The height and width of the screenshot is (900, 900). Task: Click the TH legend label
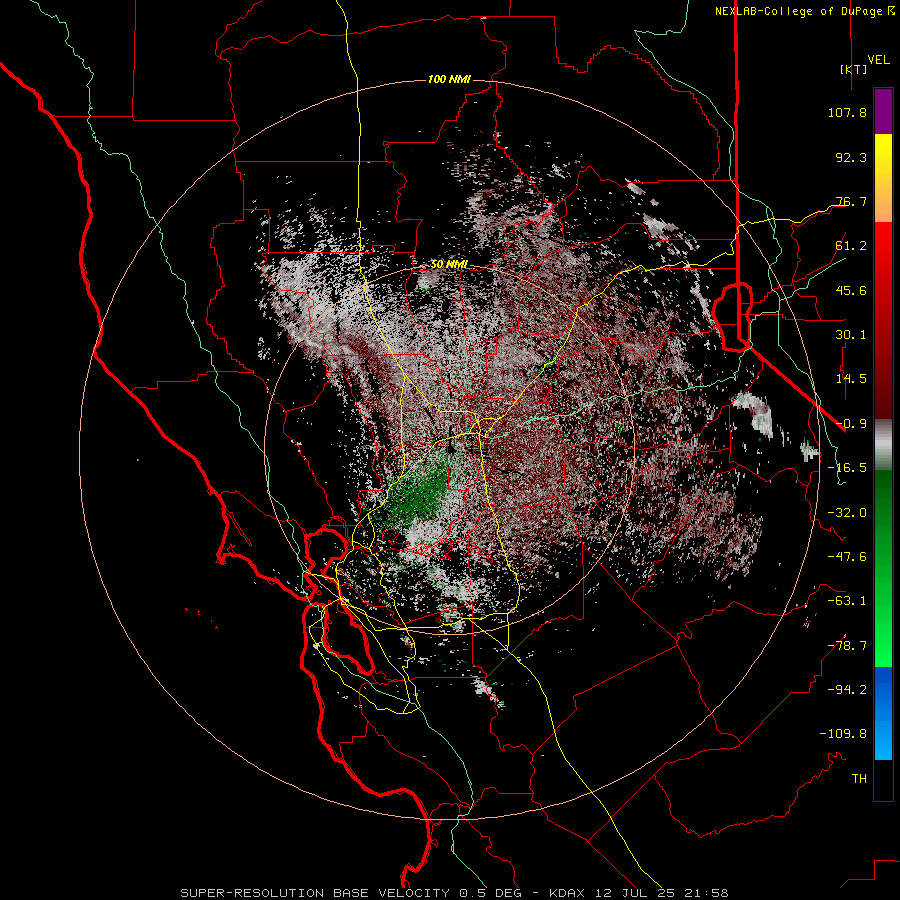(859, 779)
